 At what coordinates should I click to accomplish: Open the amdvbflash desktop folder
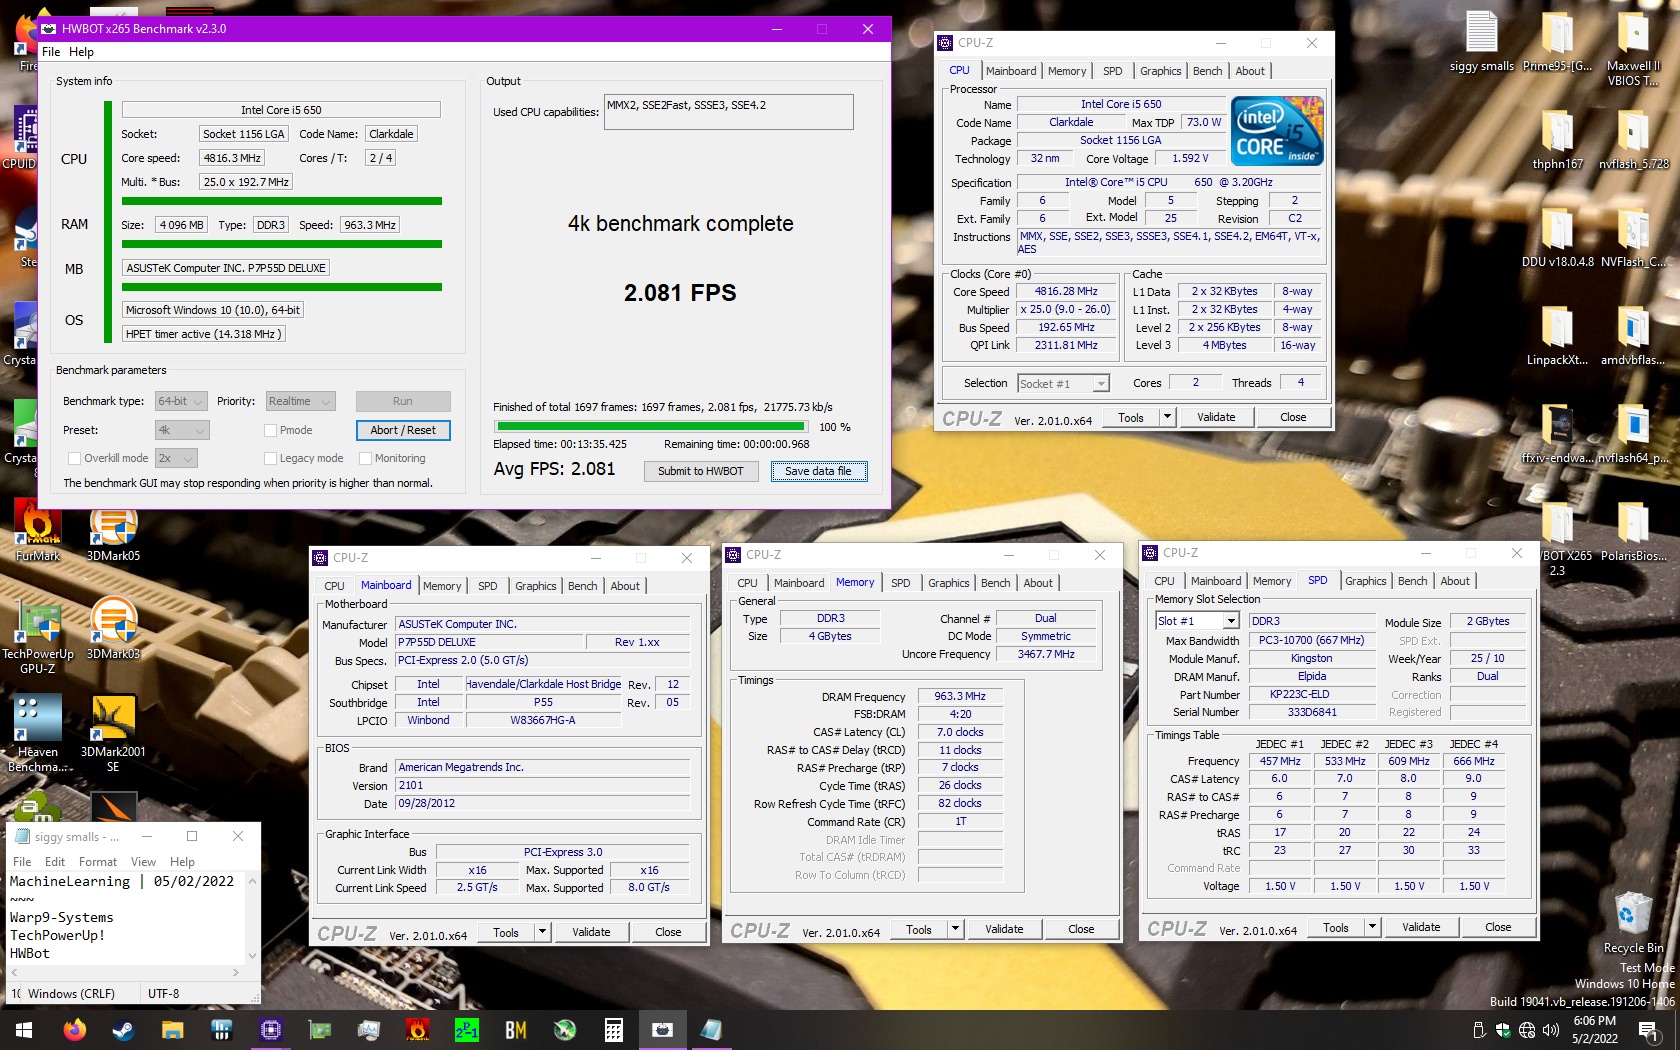1633,336
